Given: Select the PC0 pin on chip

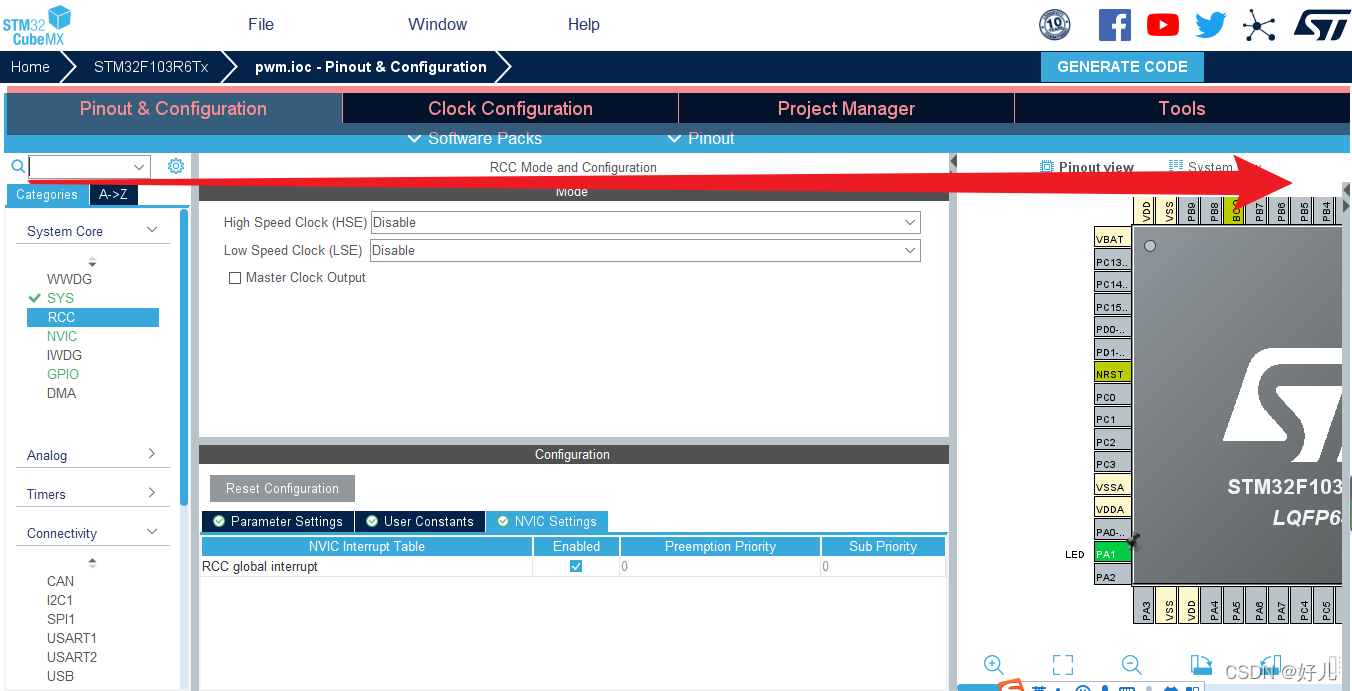Looking at the screenshot, I should (x=1113, y=397).
